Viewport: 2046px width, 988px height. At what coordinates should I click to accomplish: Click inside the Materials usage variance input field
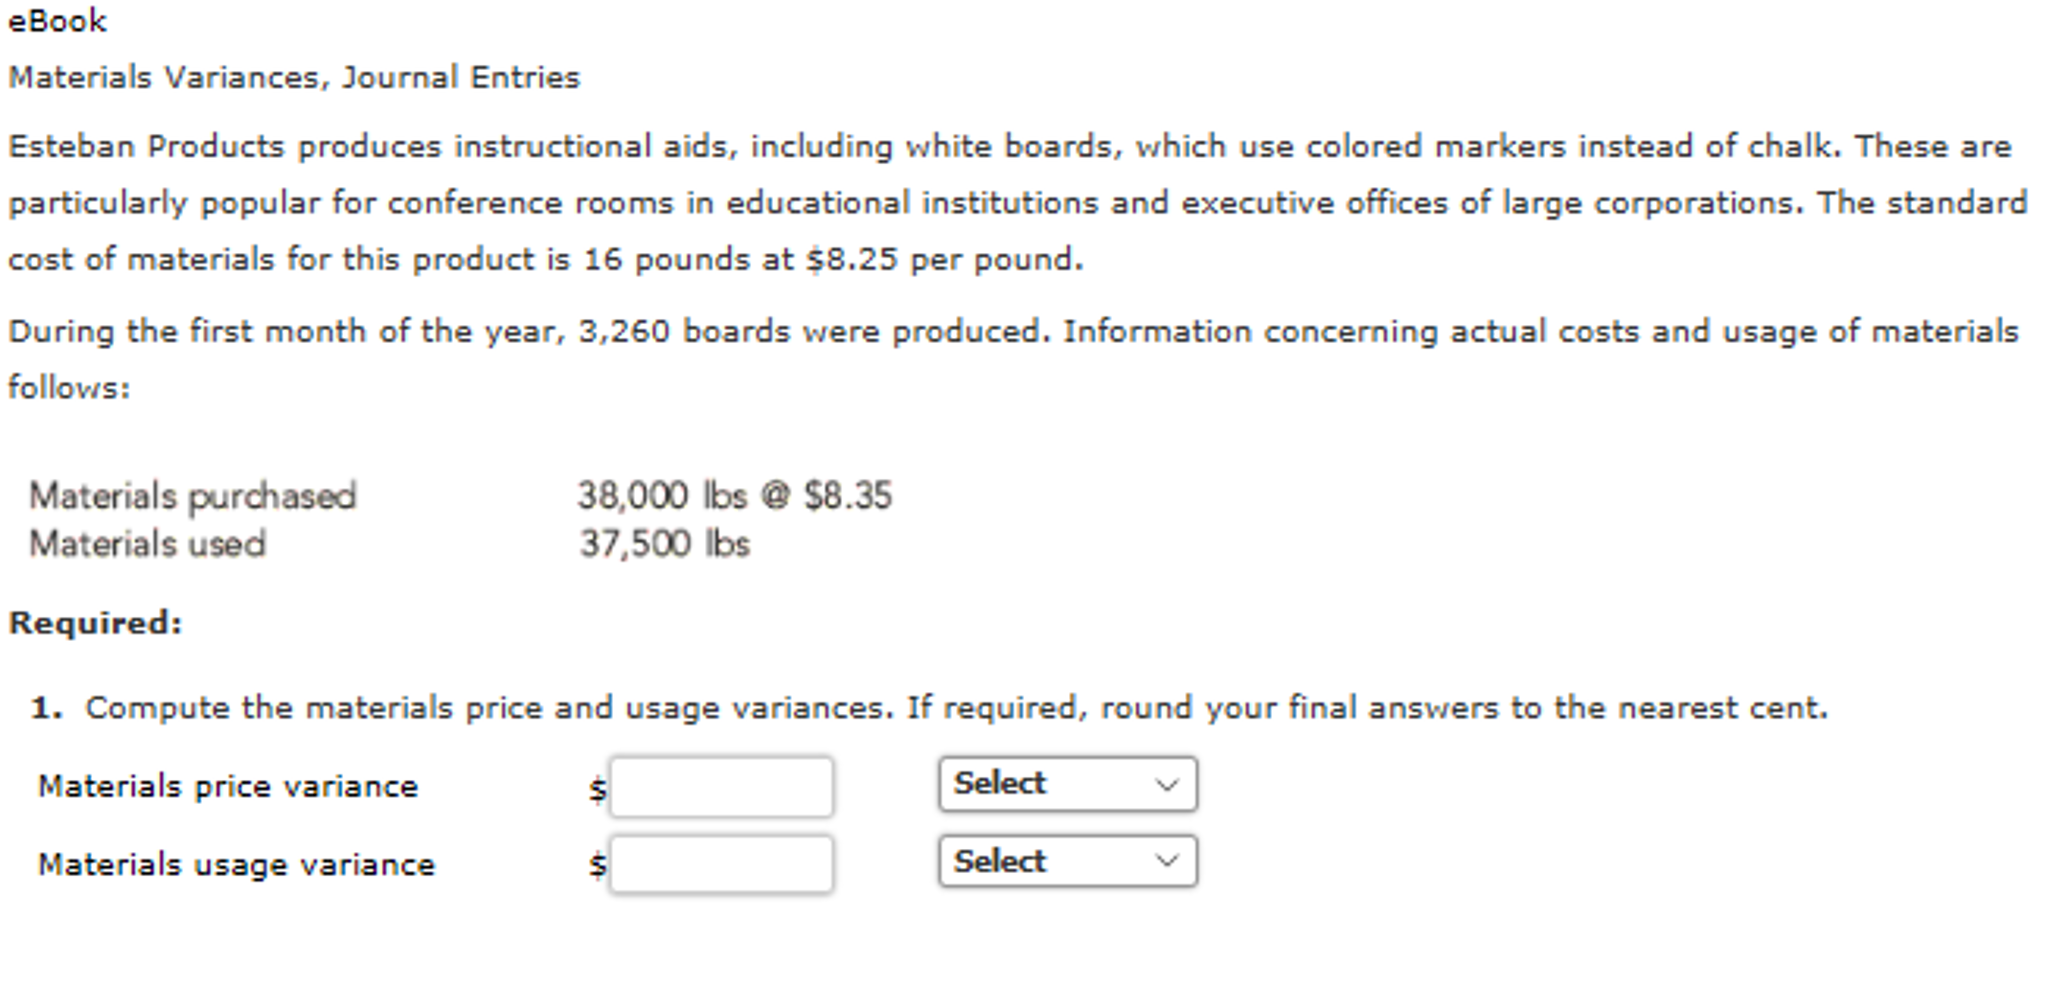720,863
